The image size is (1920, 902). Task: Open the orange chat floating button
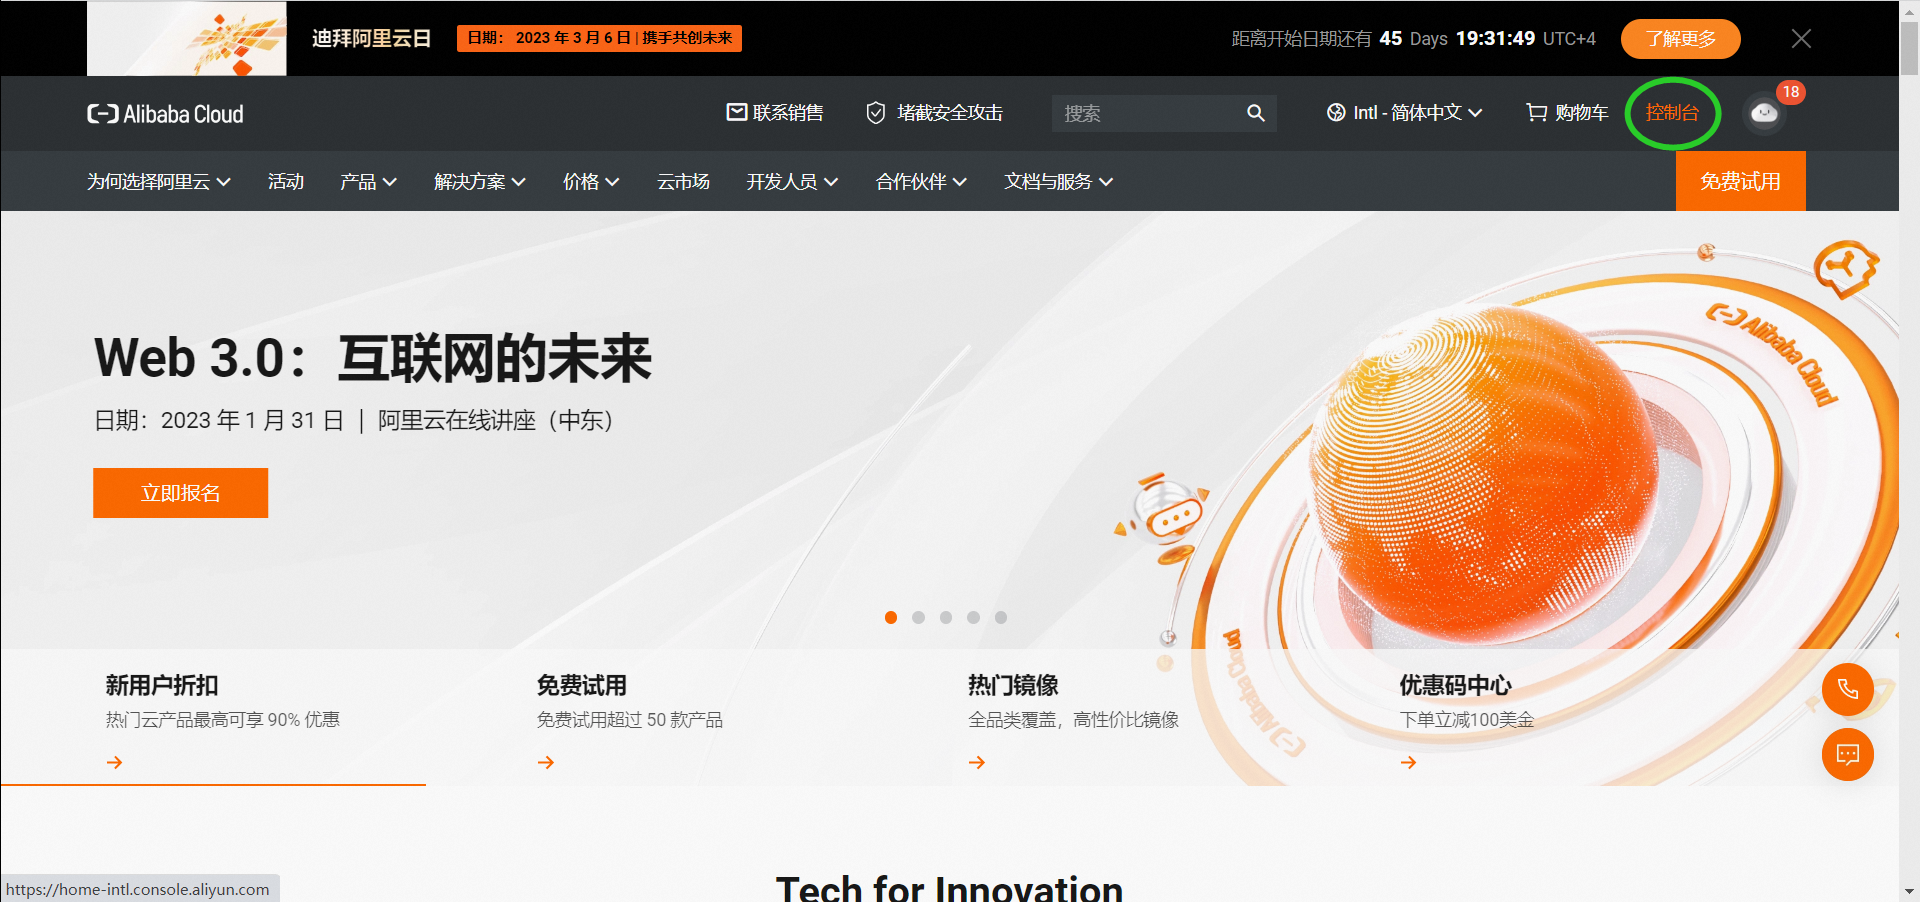point(1848,754)
